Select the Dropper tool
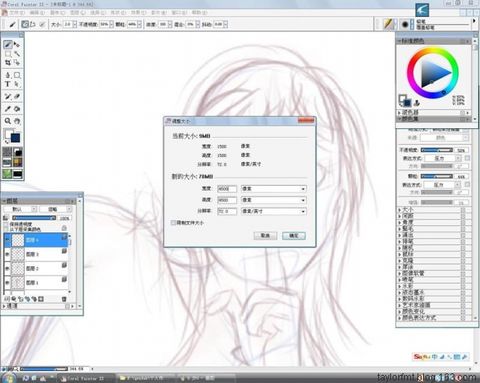Viewport: 480px width, 383px height. click(8, 109)
